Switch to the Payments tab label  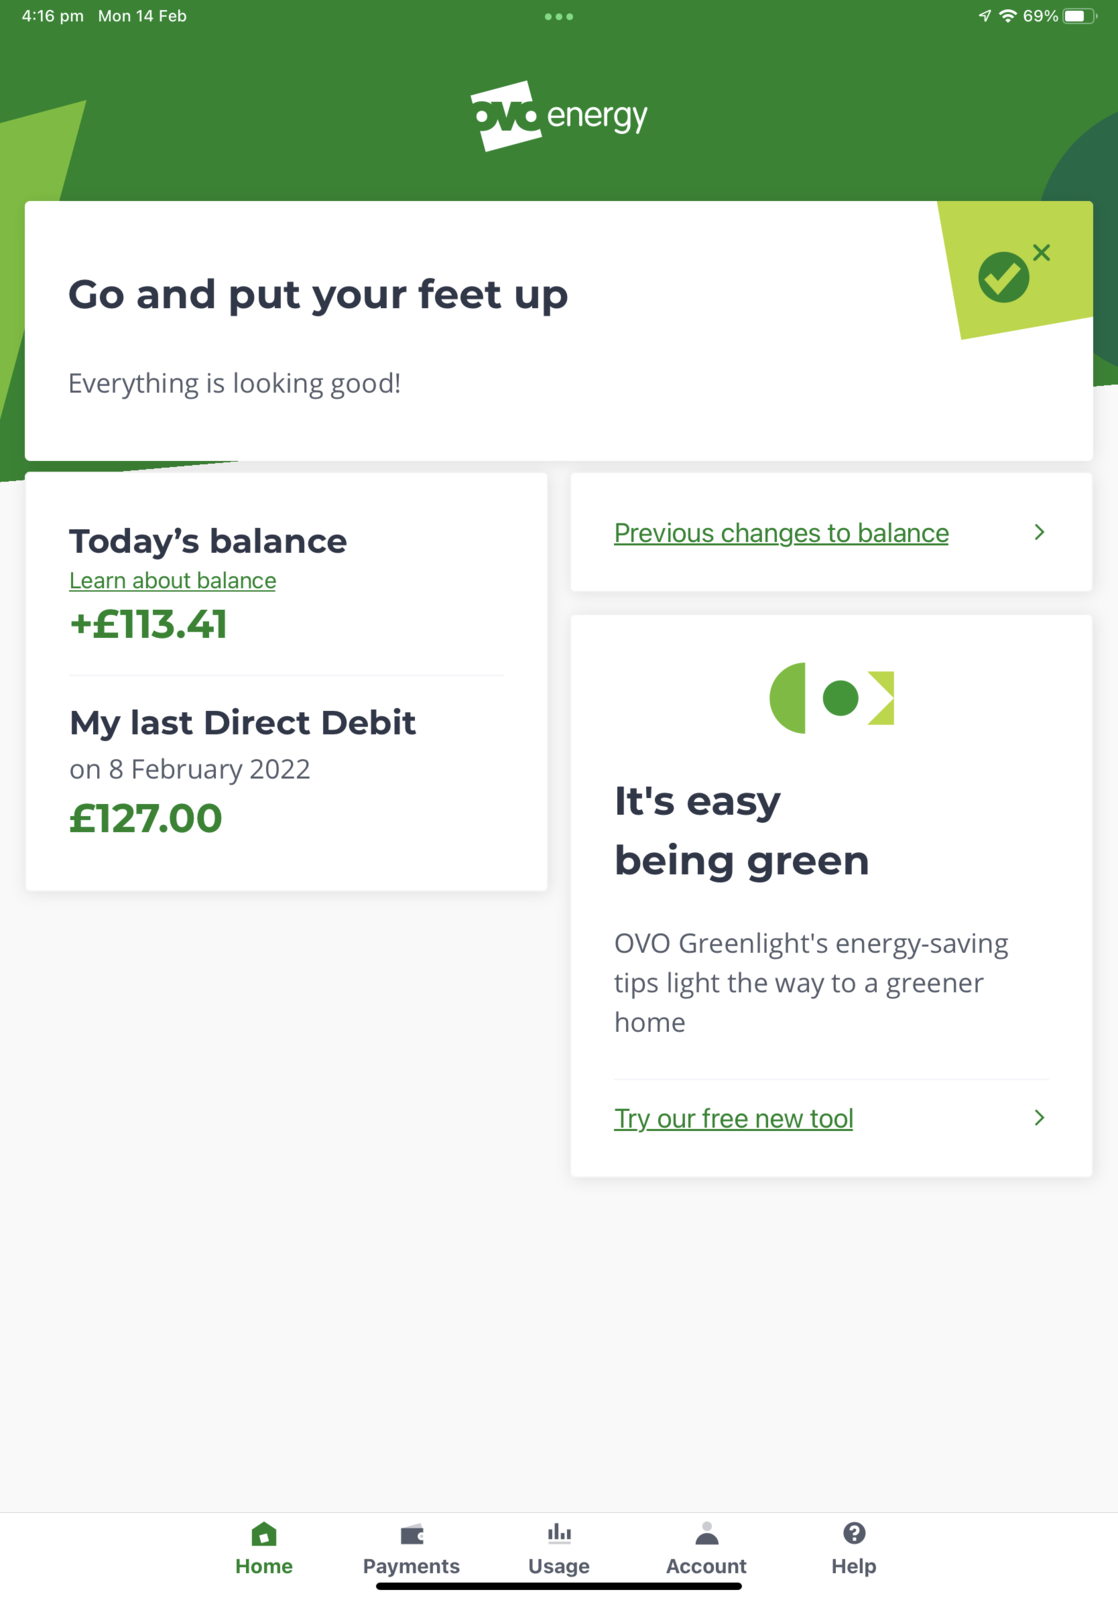[411, 1566]
